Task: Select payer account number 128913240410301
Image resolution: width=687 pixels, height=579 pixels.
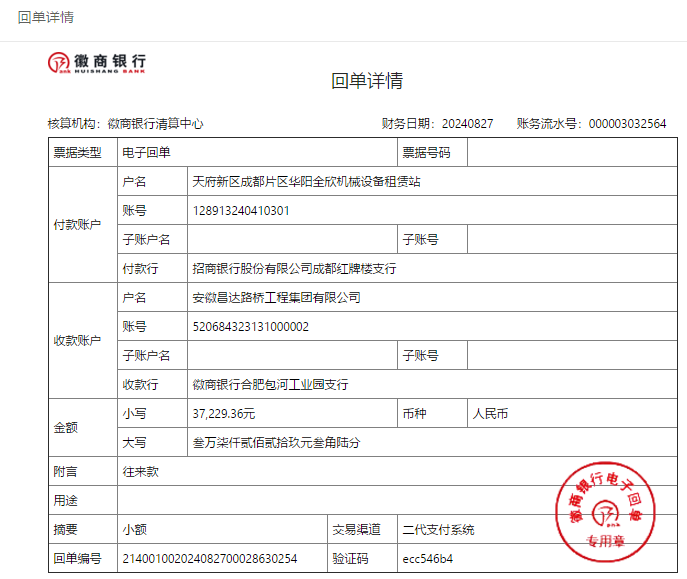Action: [241, 211]
